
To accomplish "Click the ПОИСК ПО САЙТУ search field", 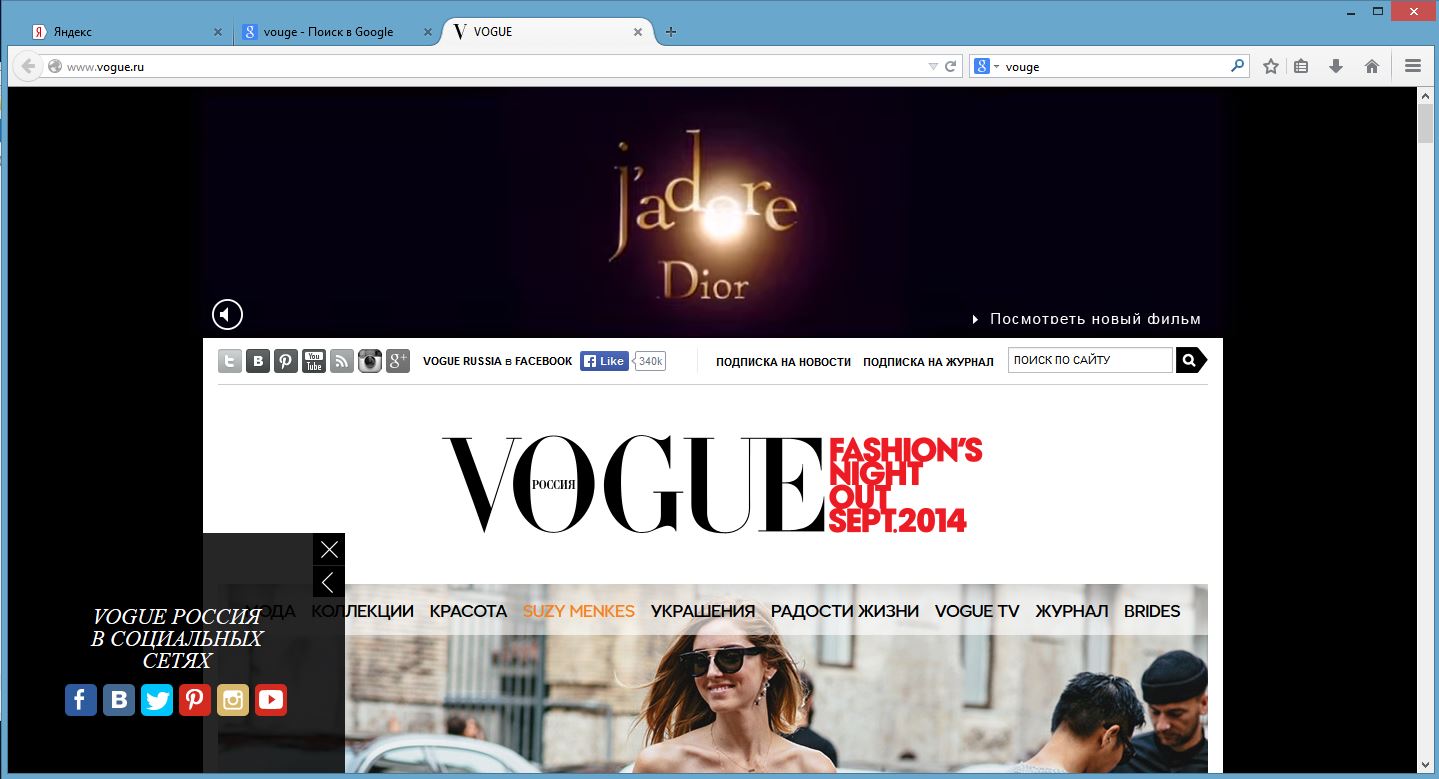I will (x=1090, y=360).
